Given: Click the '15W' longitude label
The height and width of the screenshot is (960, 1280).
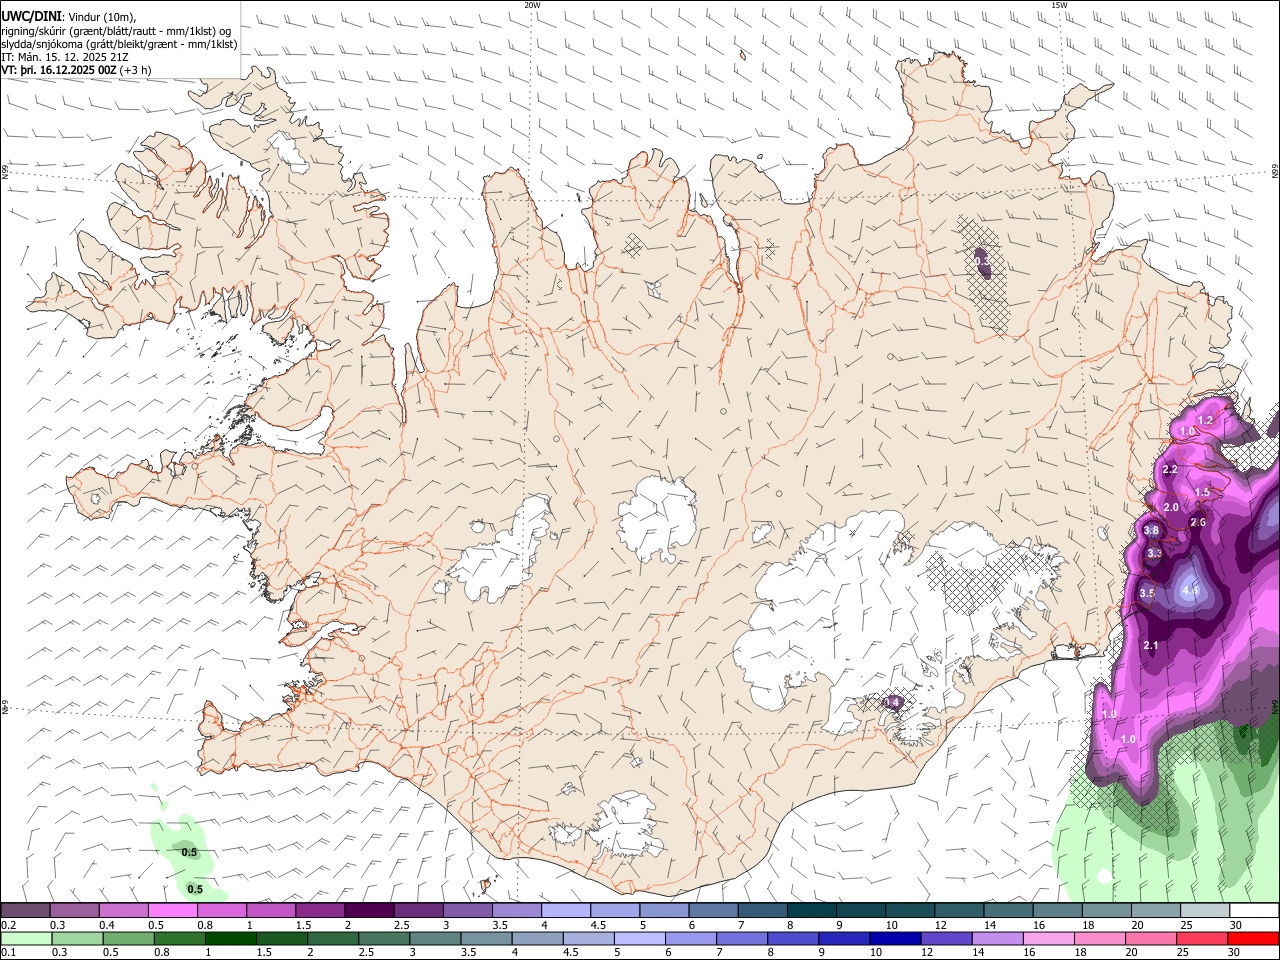Looking at the screenshot, I should (1059, 5).
